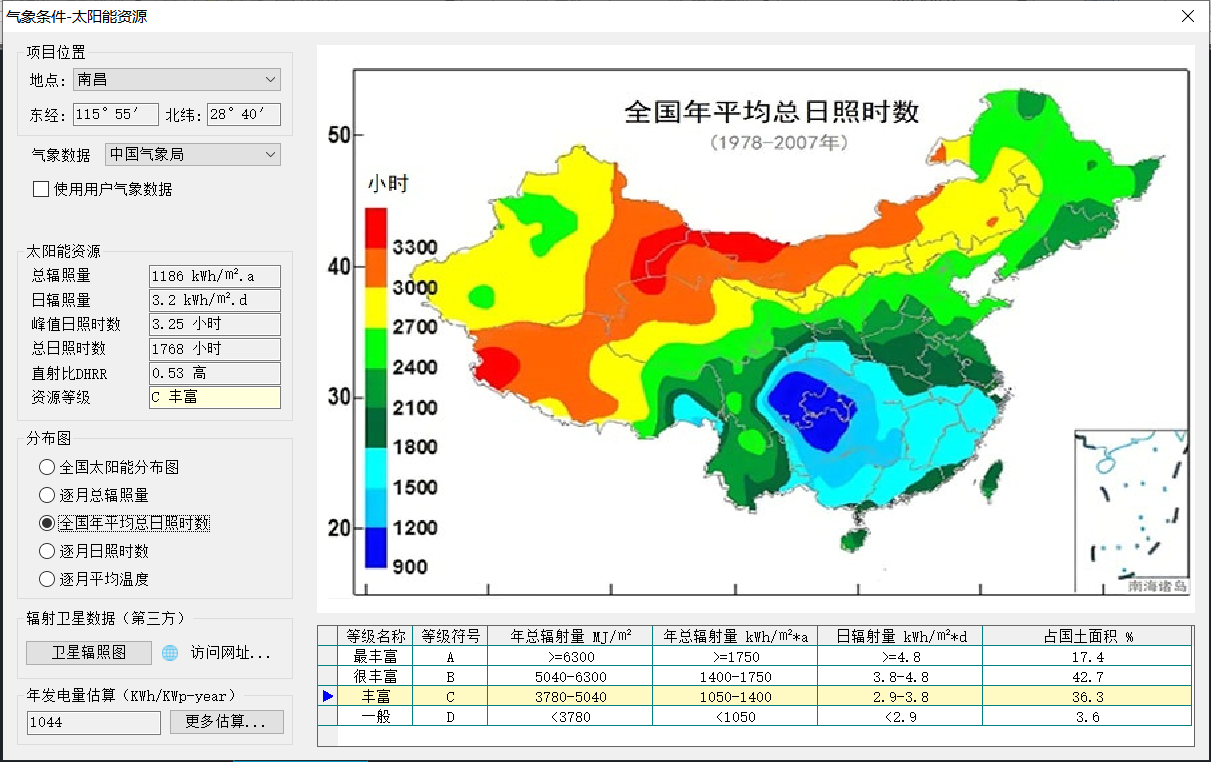Select 逐月总辐照量 radio option
The width and height of the screenshot is (1211, 762).
(46, 495)
